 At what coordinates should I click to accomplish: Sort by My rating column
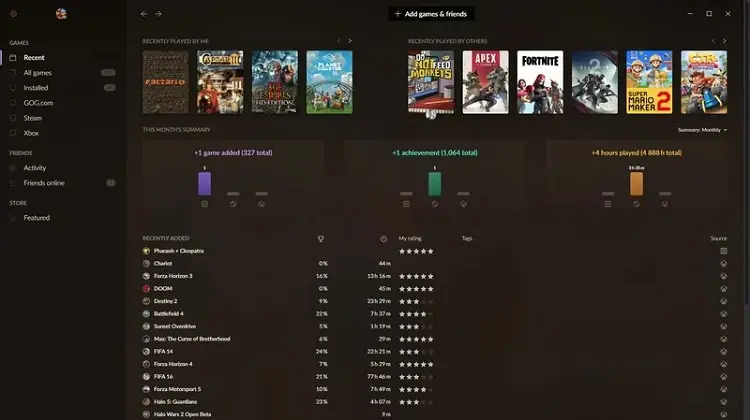click(410, 238)
